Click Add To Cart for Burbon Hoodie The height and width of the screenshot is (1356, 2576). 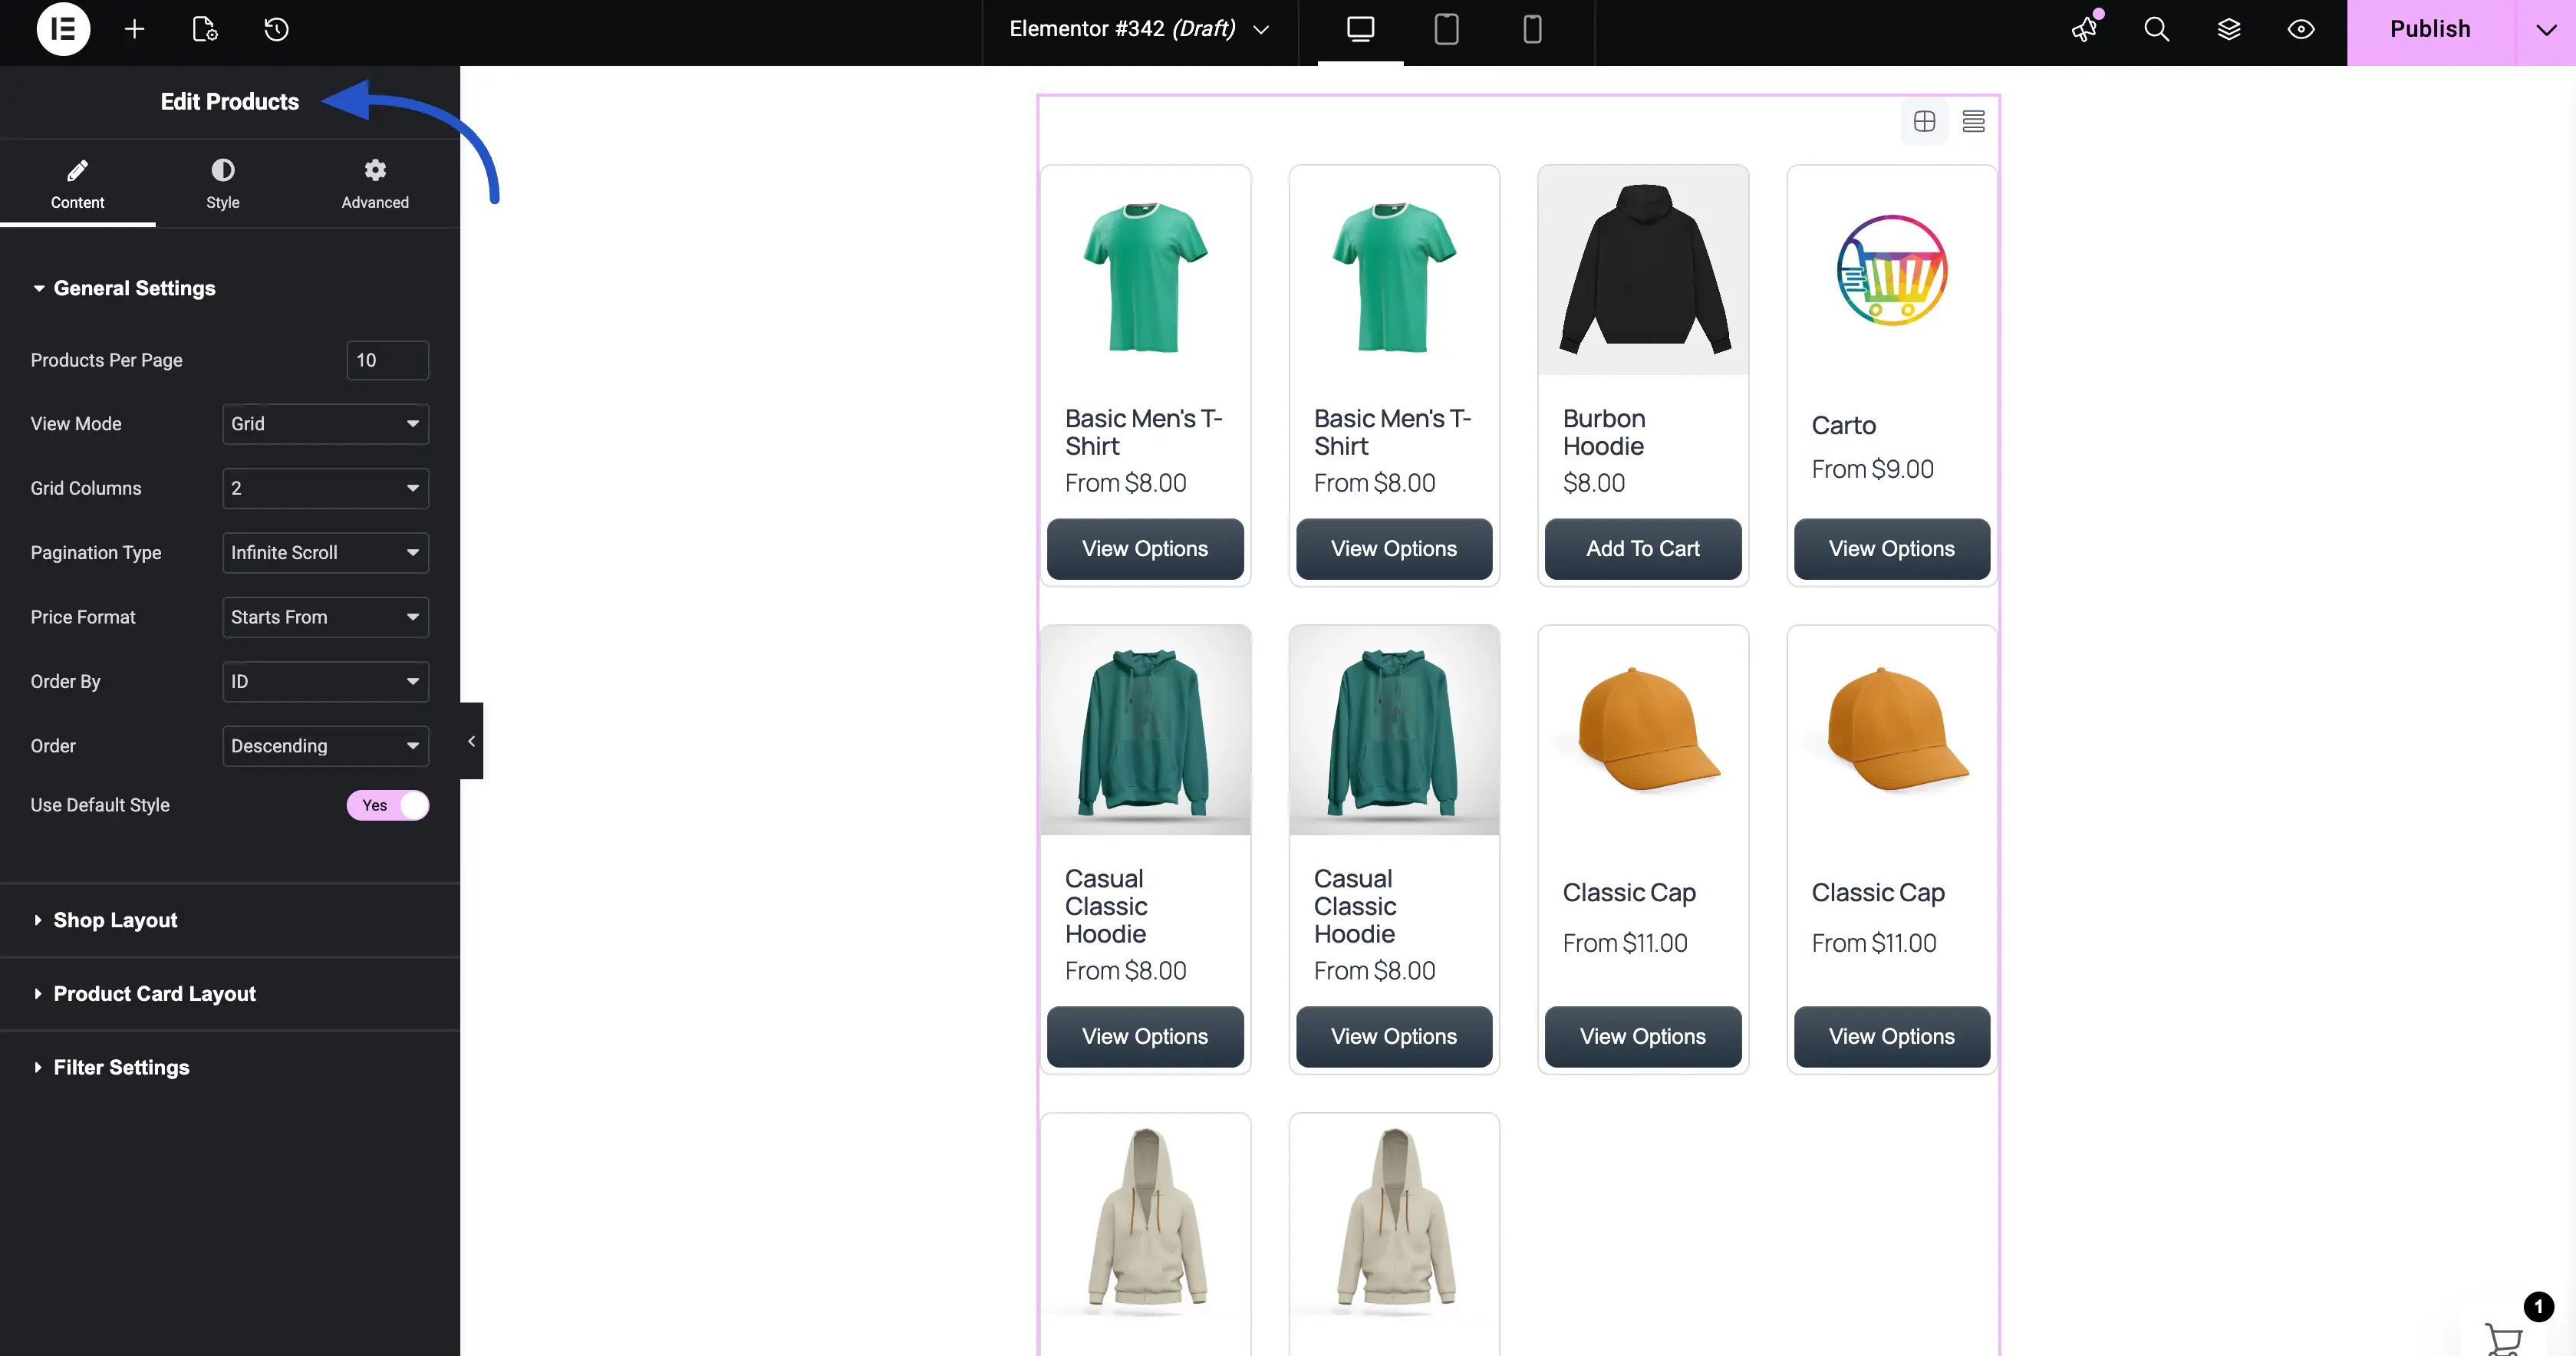(x=1641, y=549)
